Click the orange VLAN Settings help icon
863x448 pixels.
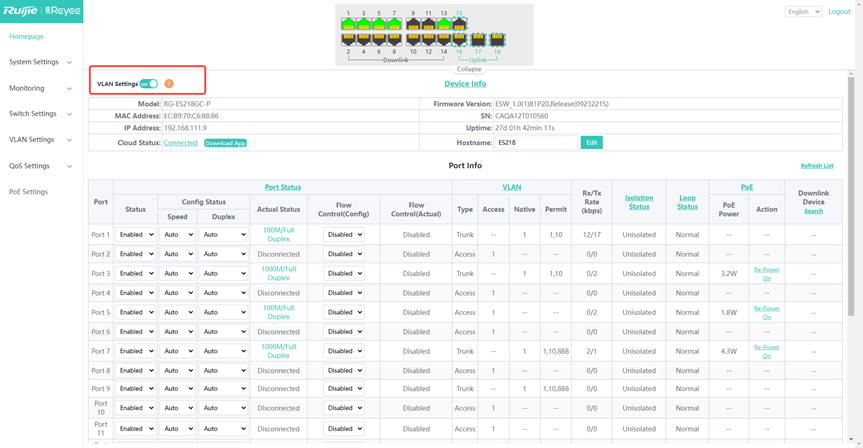point(169,84)
